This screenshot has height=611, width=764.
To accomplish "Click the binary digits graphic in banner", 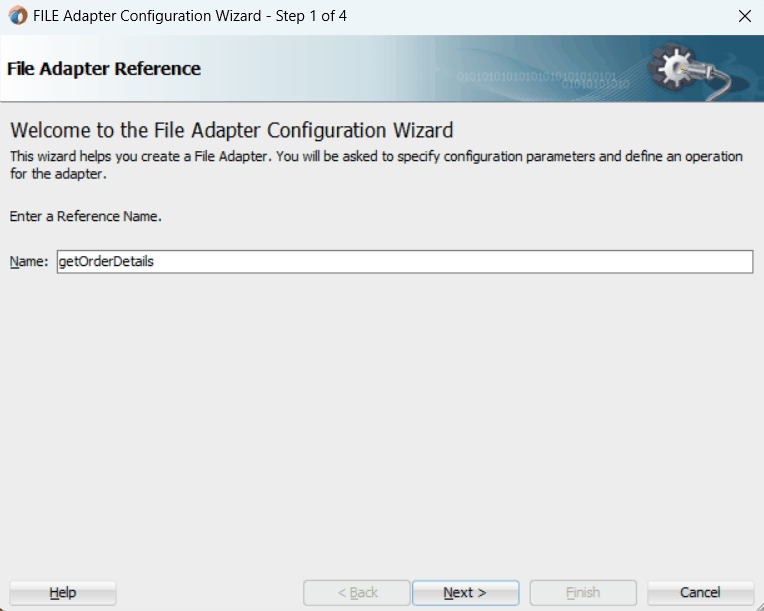I will click(x=542, y=80).
